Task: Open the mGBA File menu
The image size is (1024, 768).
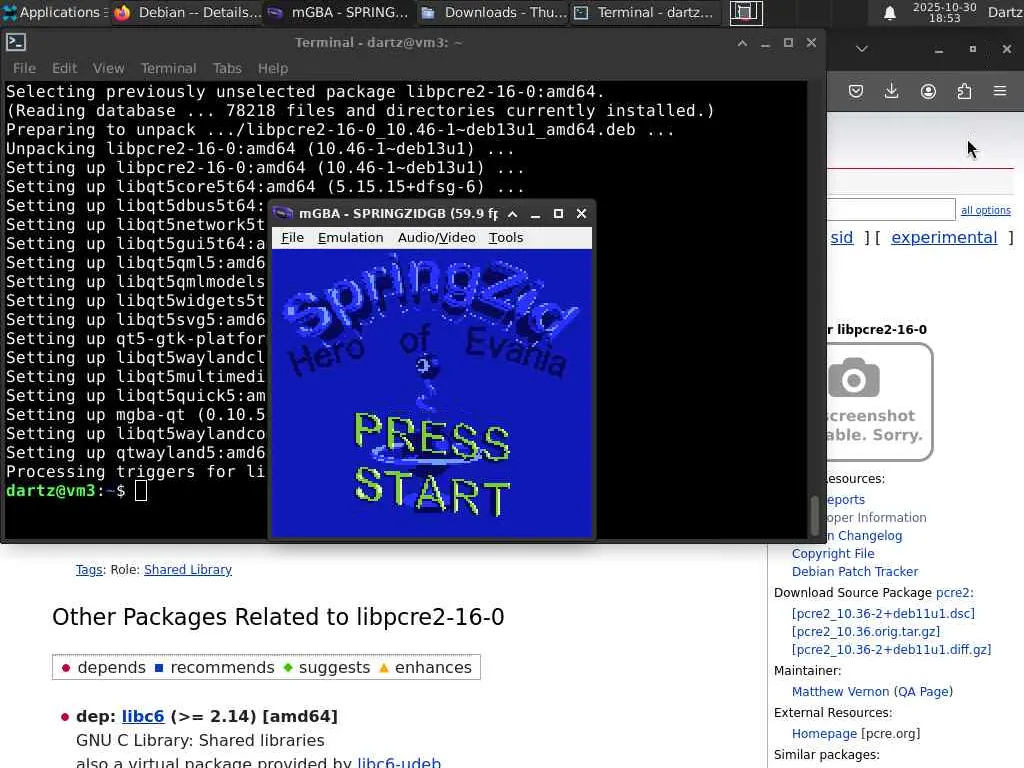Action: click(292, 238)
